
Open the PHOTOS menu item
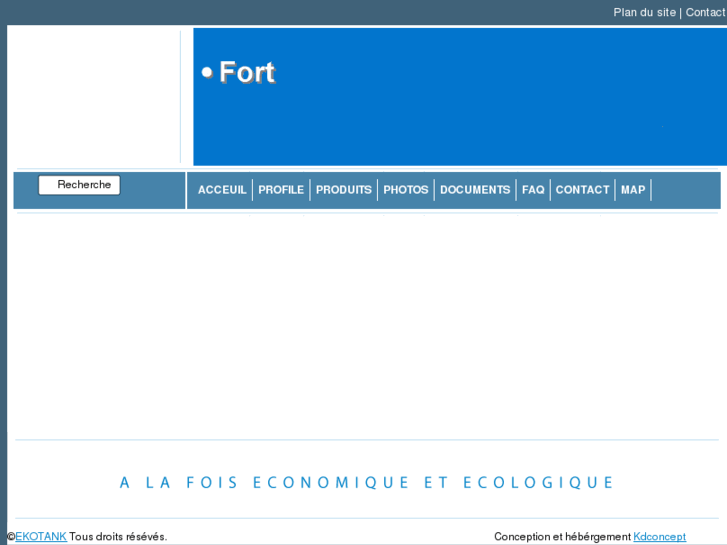point(406,190)
